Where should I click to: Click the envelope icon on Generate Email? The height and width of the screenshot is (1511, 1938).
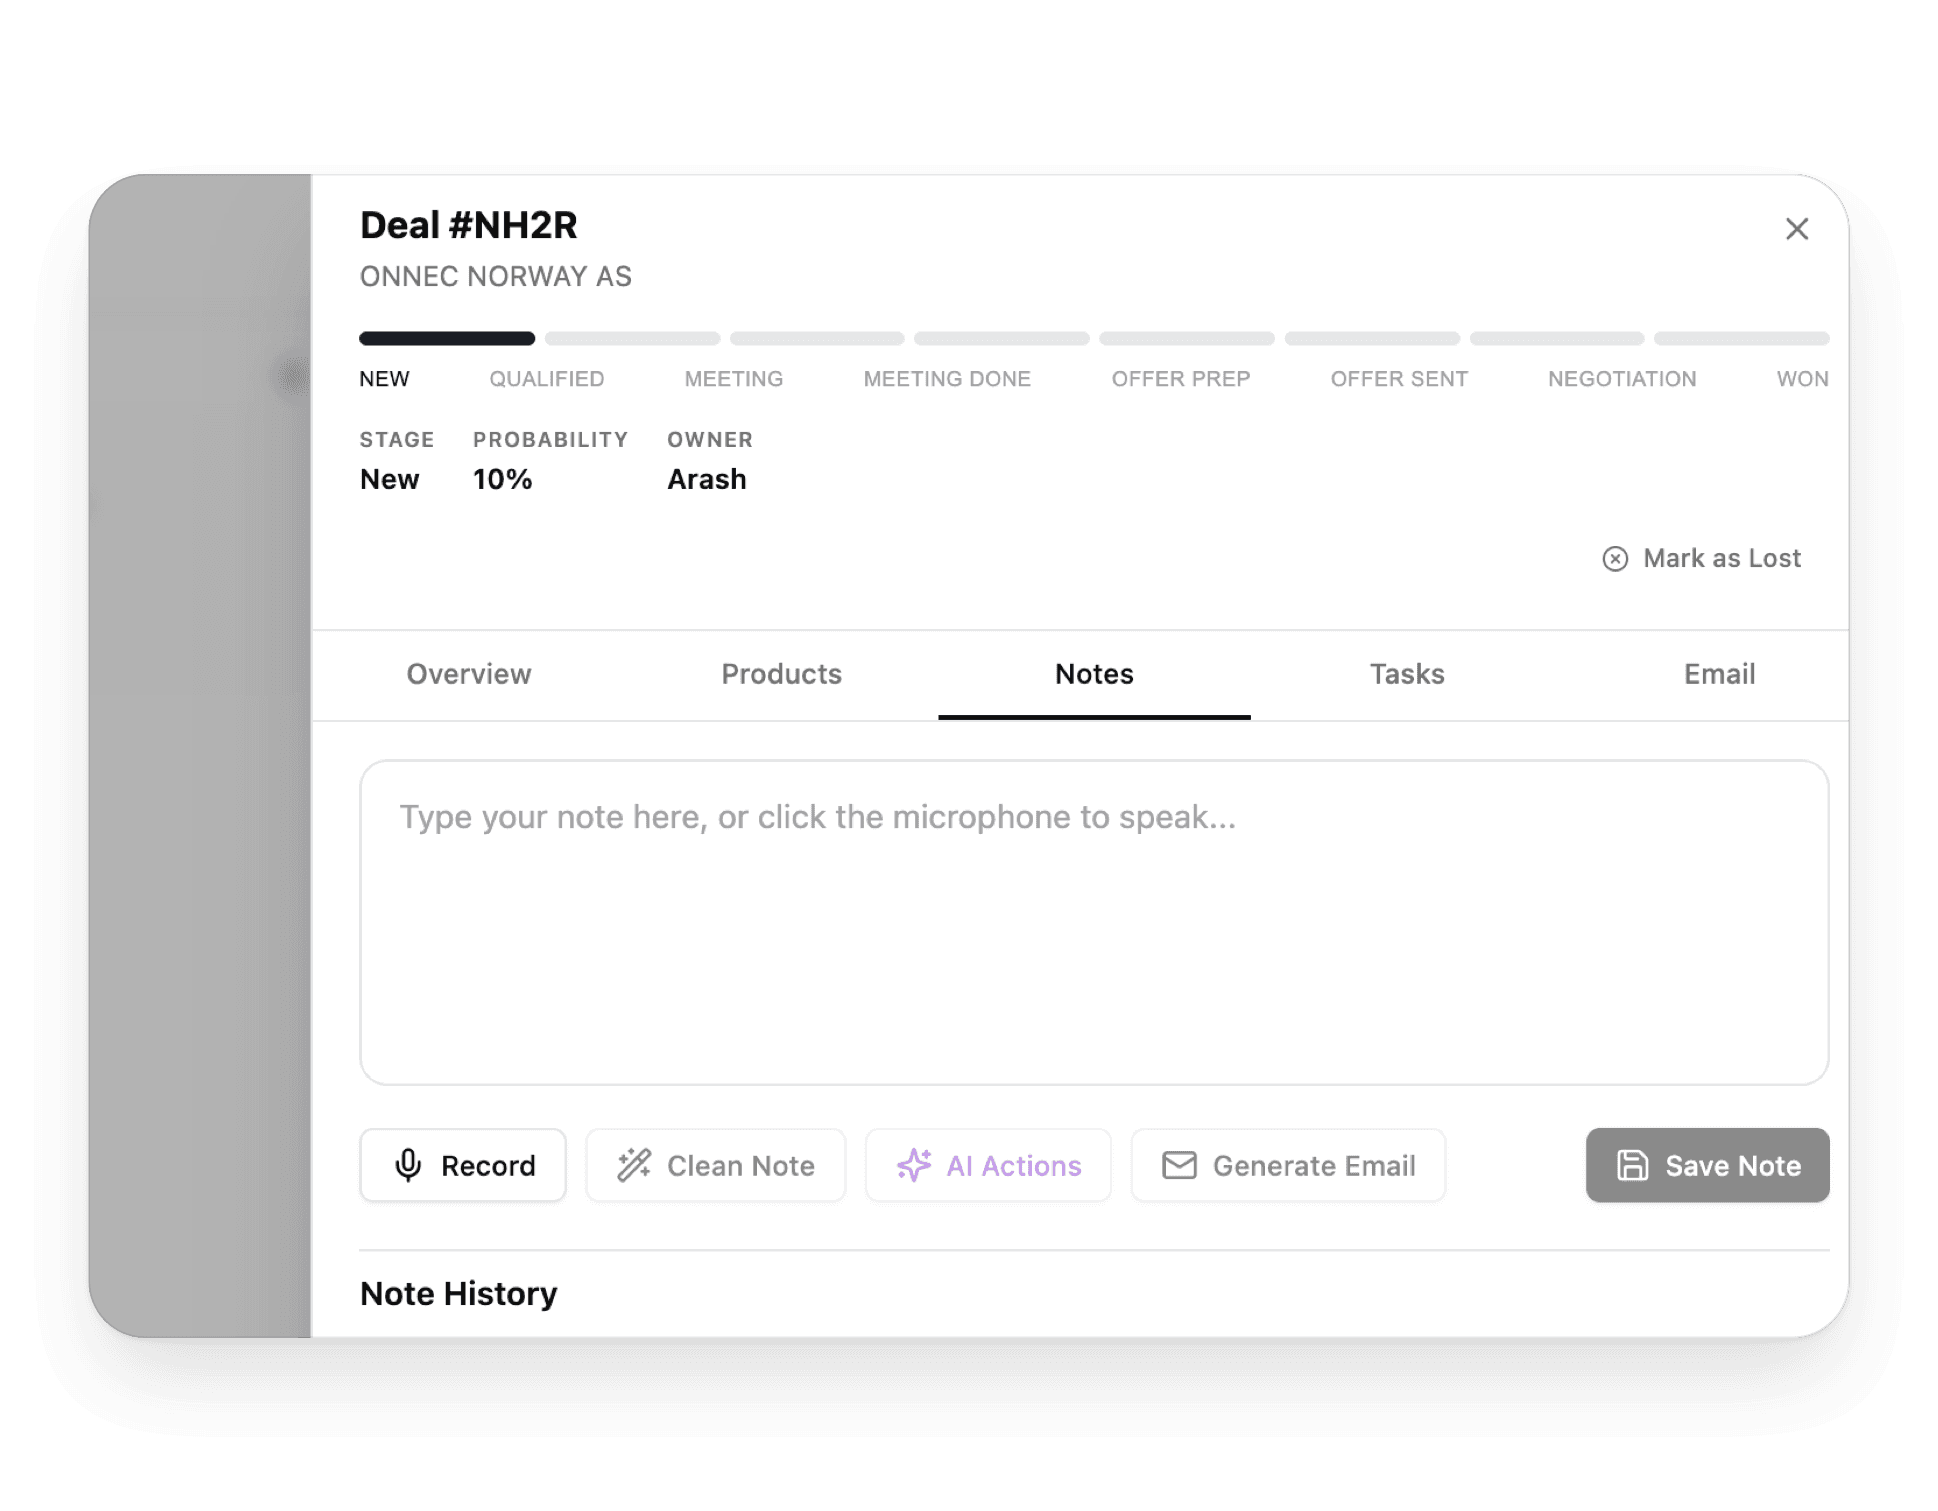click(x=1179, y=1165)
